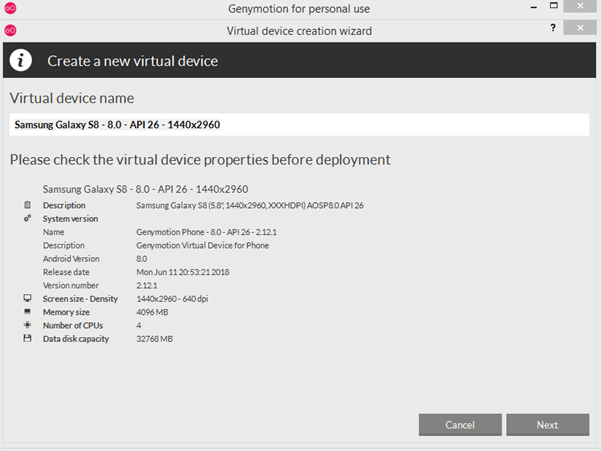Click the 'Number of CPUs' label
This screenshot has height=451, width=602.
pos(73,325)
